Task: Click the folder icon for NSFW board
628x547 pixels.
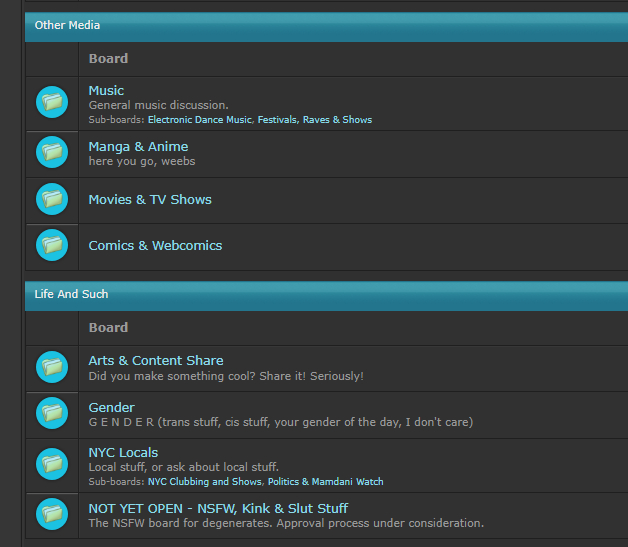Action: point(52,514)
